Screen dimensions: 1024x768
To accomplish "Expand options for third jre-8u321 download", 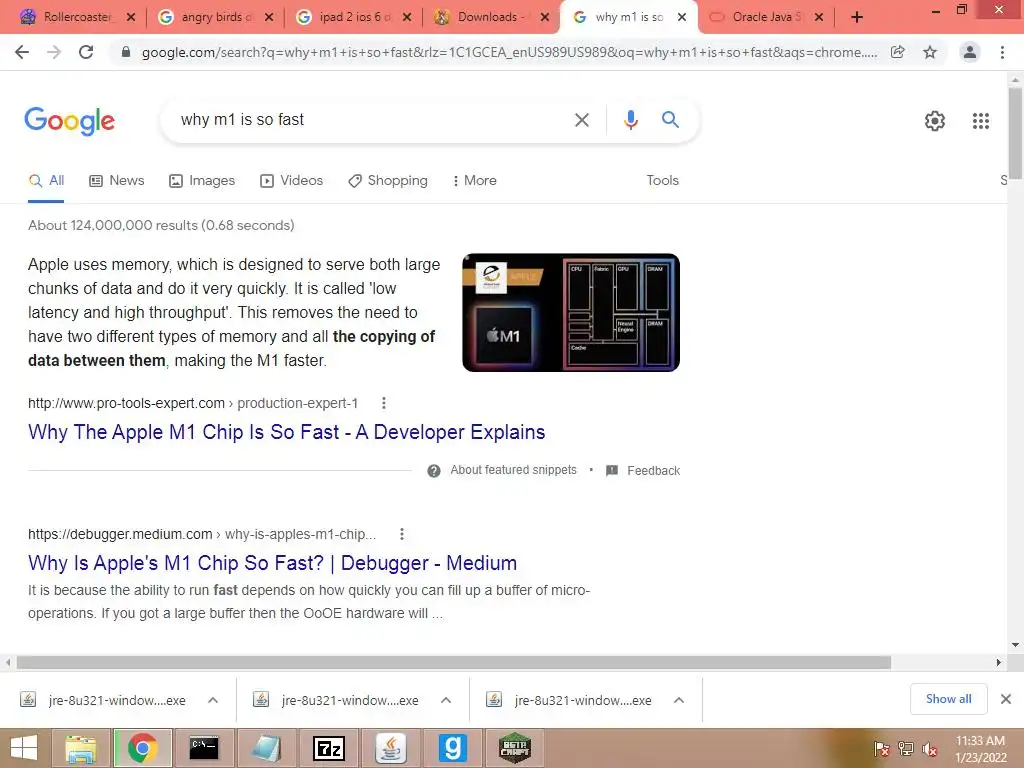I will (x=679, y=700).
